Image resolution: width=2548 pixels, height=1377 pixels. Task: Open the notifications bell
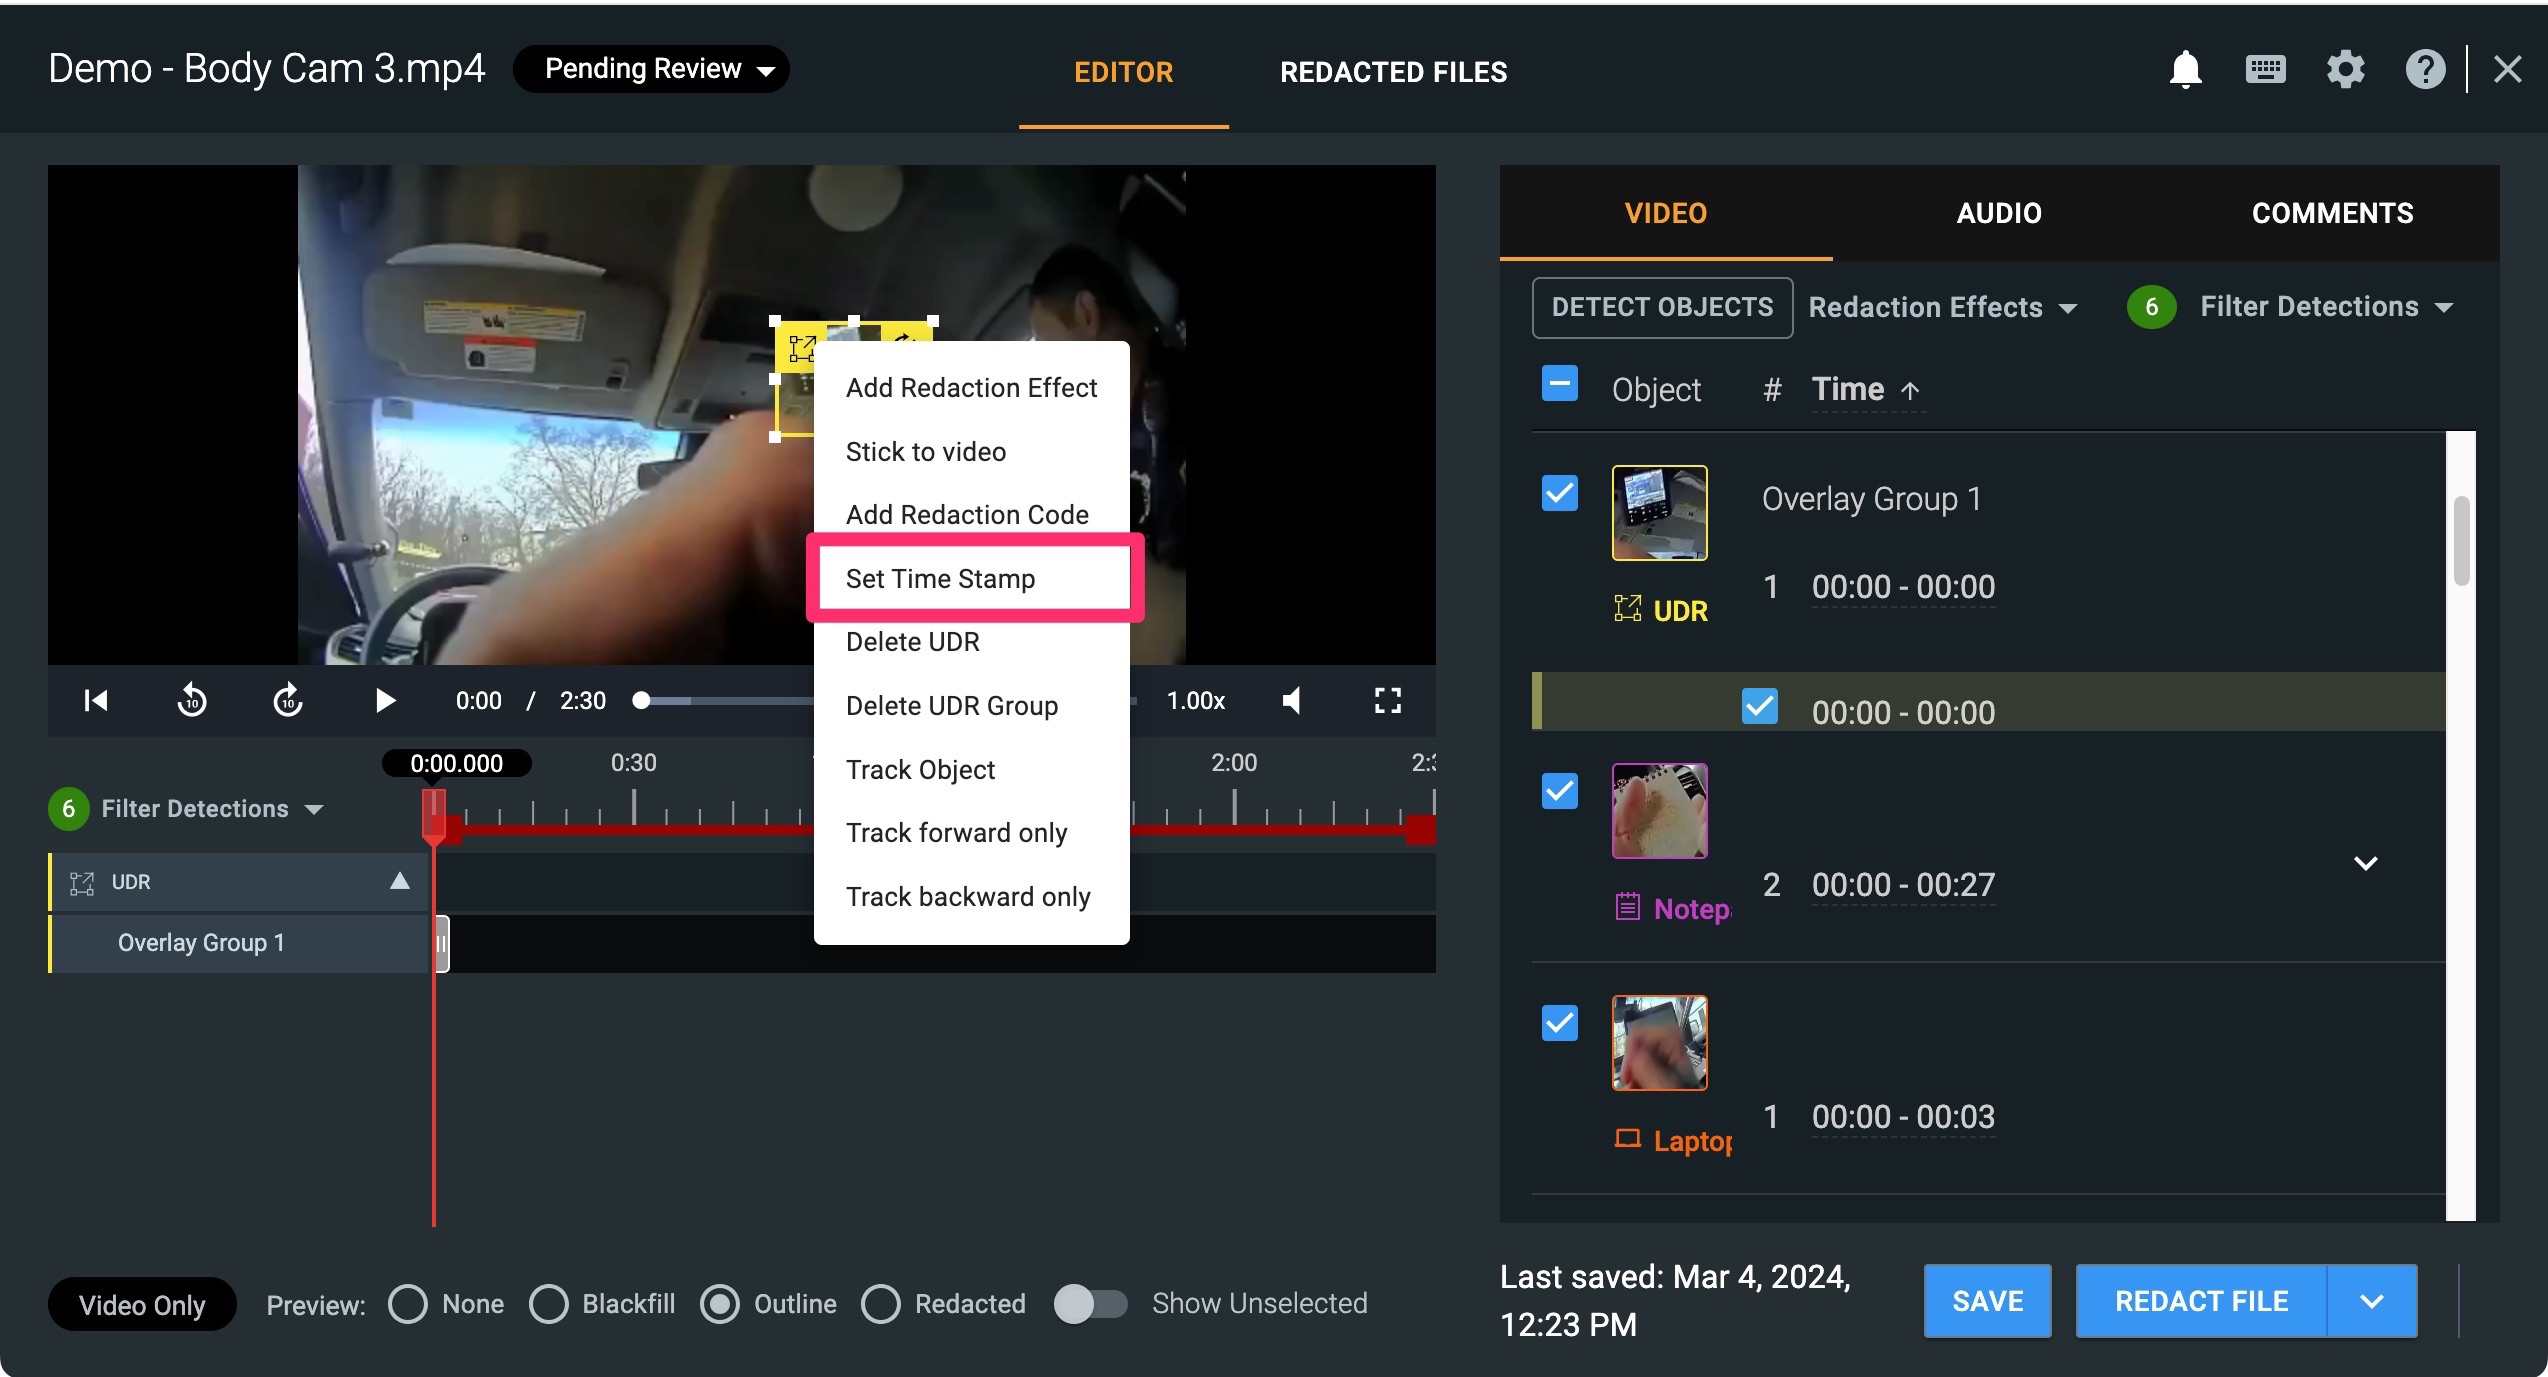coord(2185,70)
